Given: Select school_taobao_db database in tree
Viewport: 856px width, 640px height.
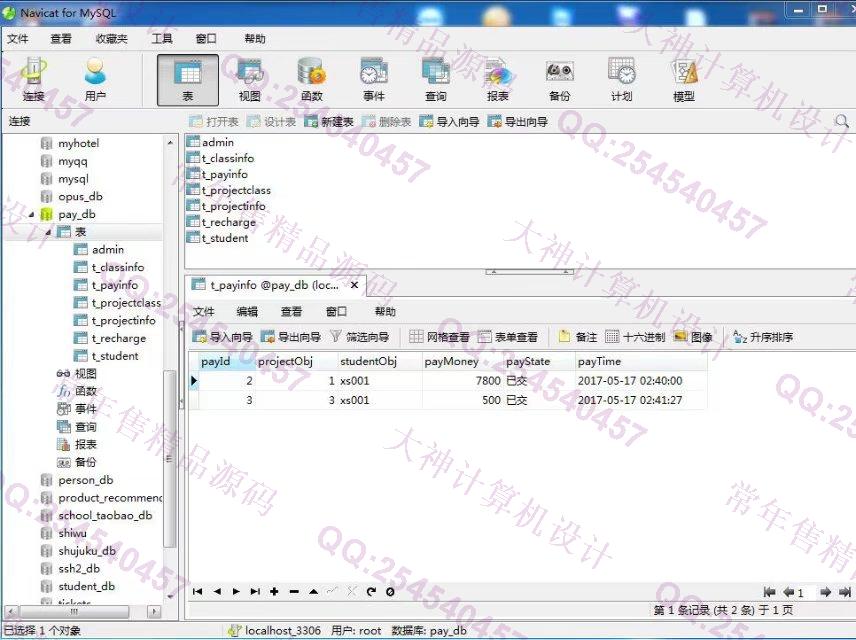Looking at the screenshot, I should coord(105,515).
